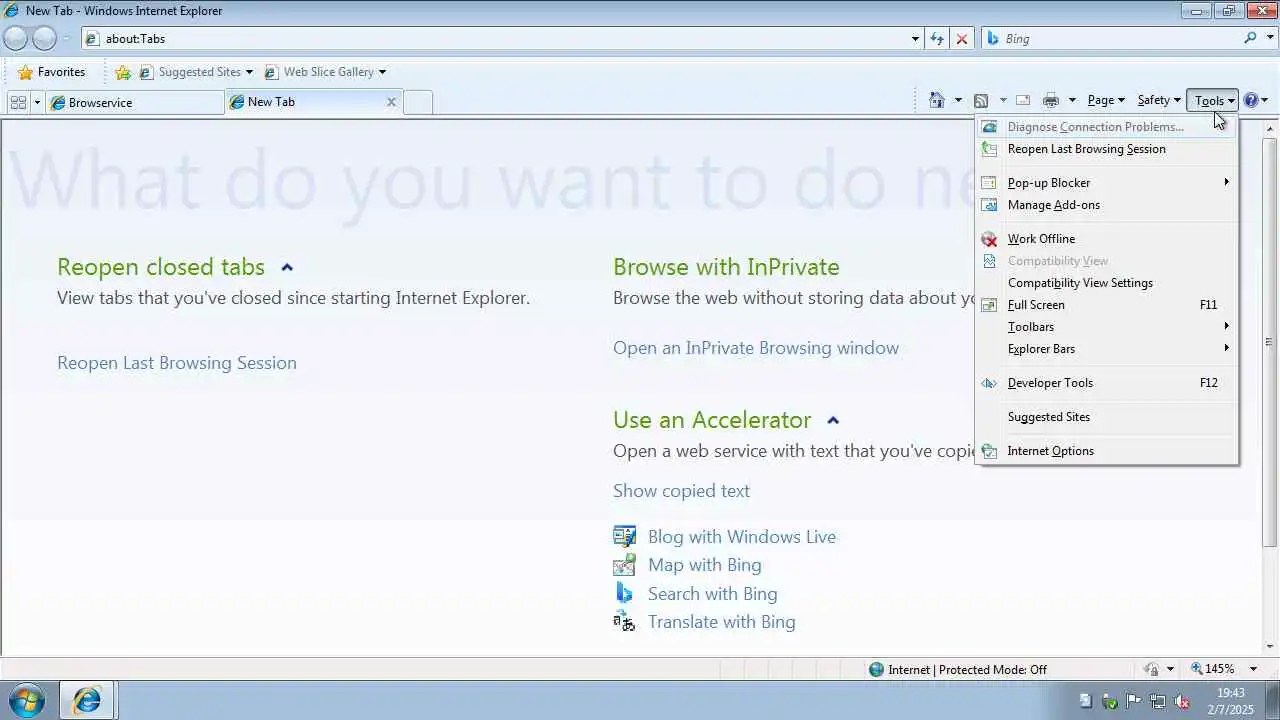
Task: Click the Back navigation button
Action: pyautogui.click(x=16, y=38)
